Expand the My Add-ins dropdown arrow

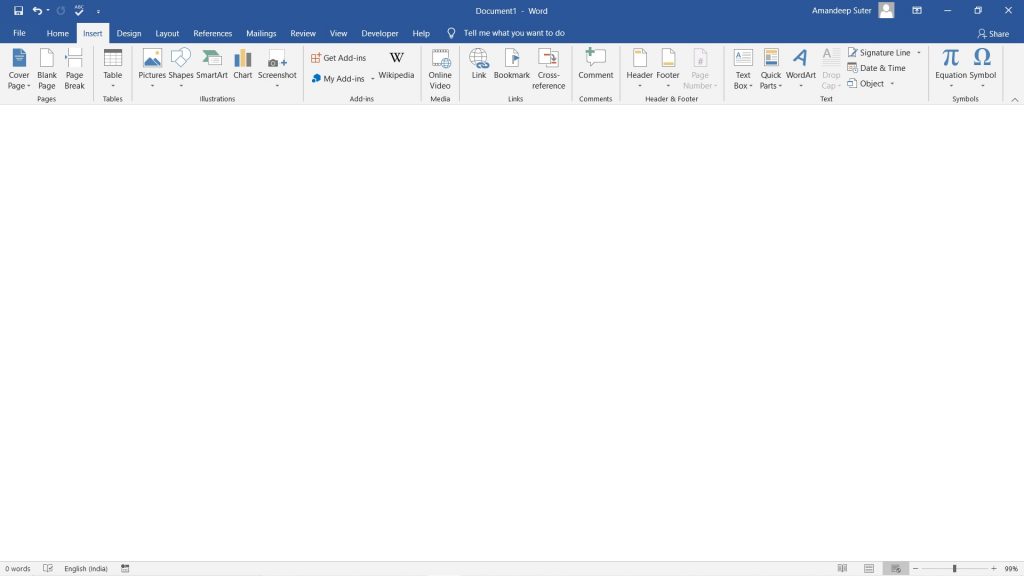373,79
